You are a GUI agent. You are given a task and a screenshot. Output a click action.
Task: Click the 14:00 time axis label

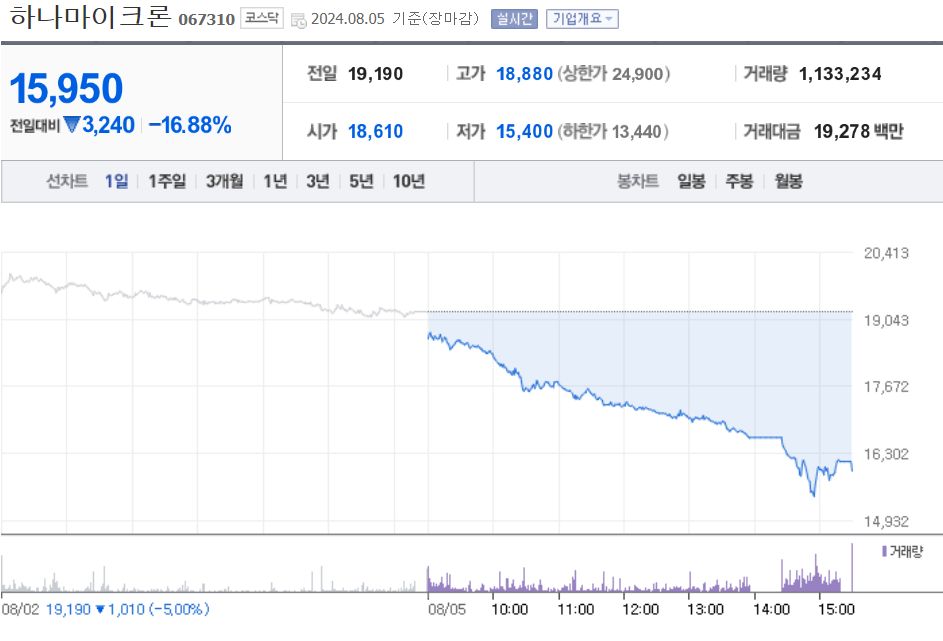point(772,609)
